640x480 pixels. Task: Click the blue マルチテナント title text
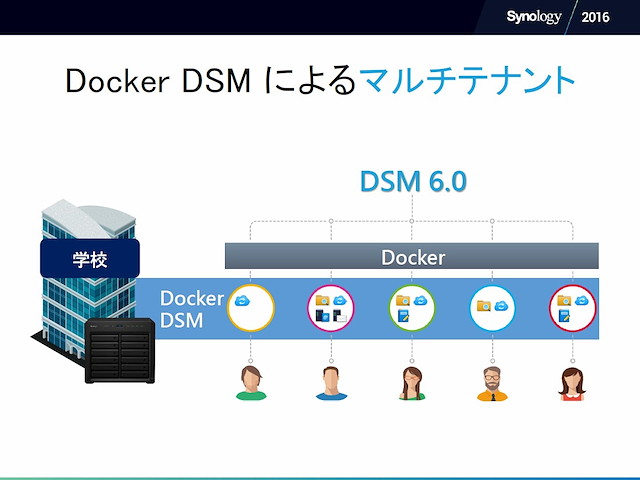(468, 80)
